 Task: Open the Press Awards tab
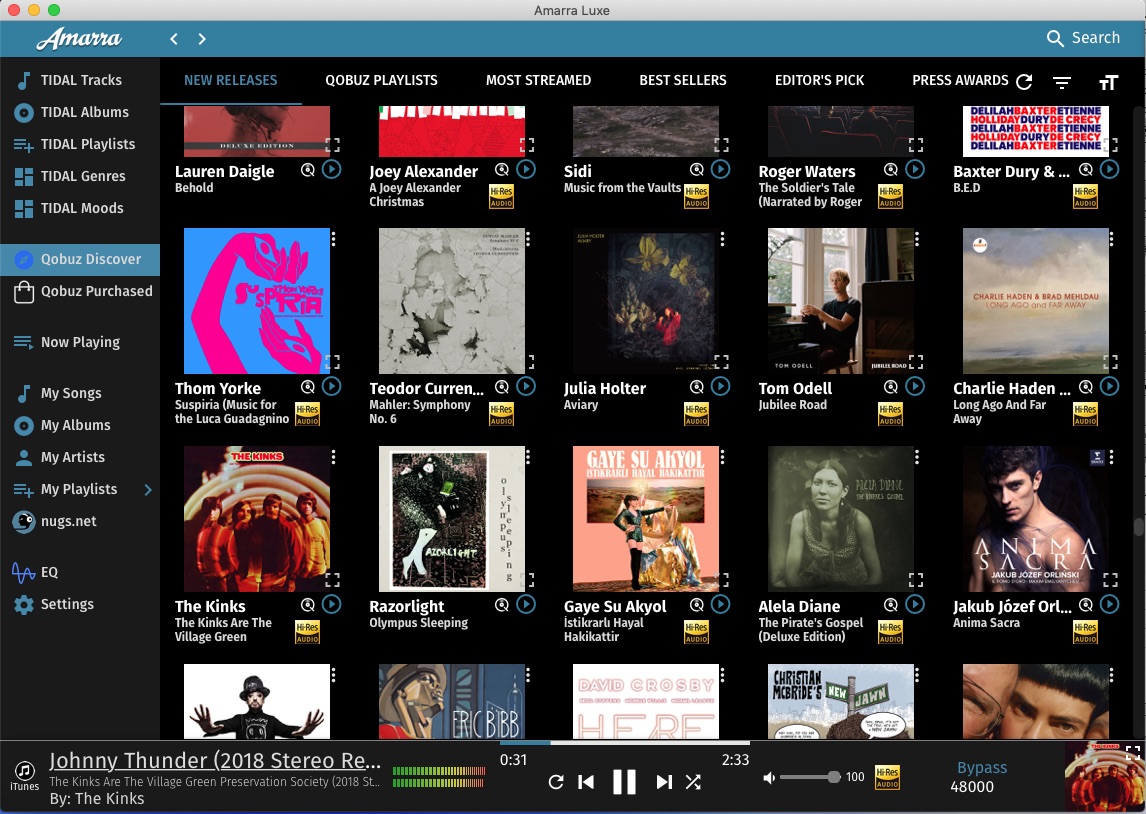(x=960, y=80)
